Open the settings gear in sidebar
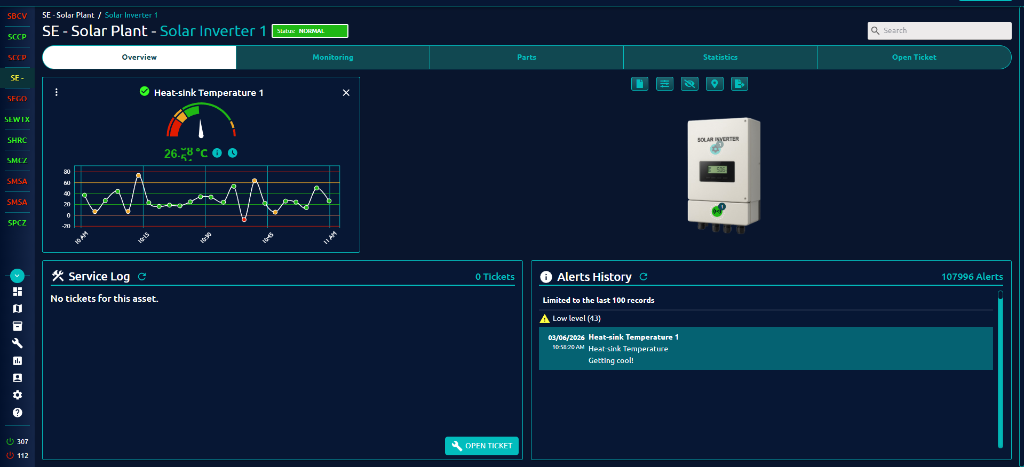1024x467 pixels. click(17, 395)
